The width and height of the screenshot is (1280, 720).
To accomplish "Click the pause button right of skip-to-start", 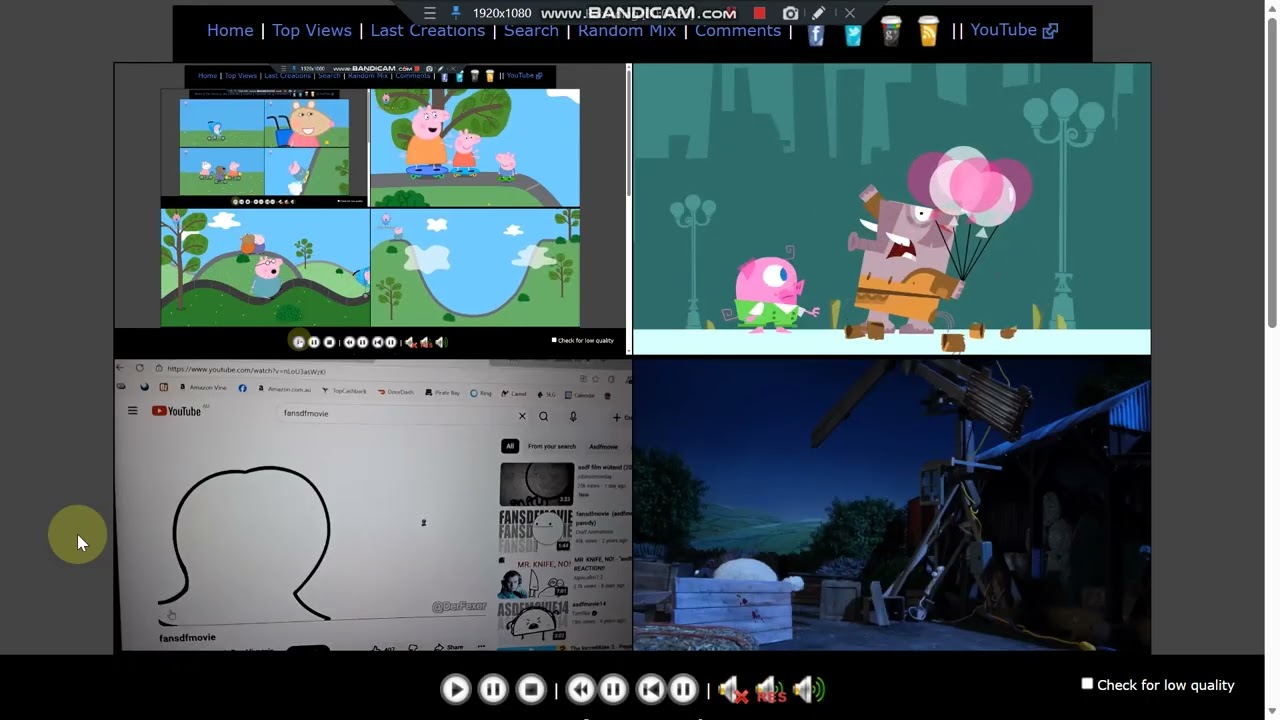I will coord(683,689).
